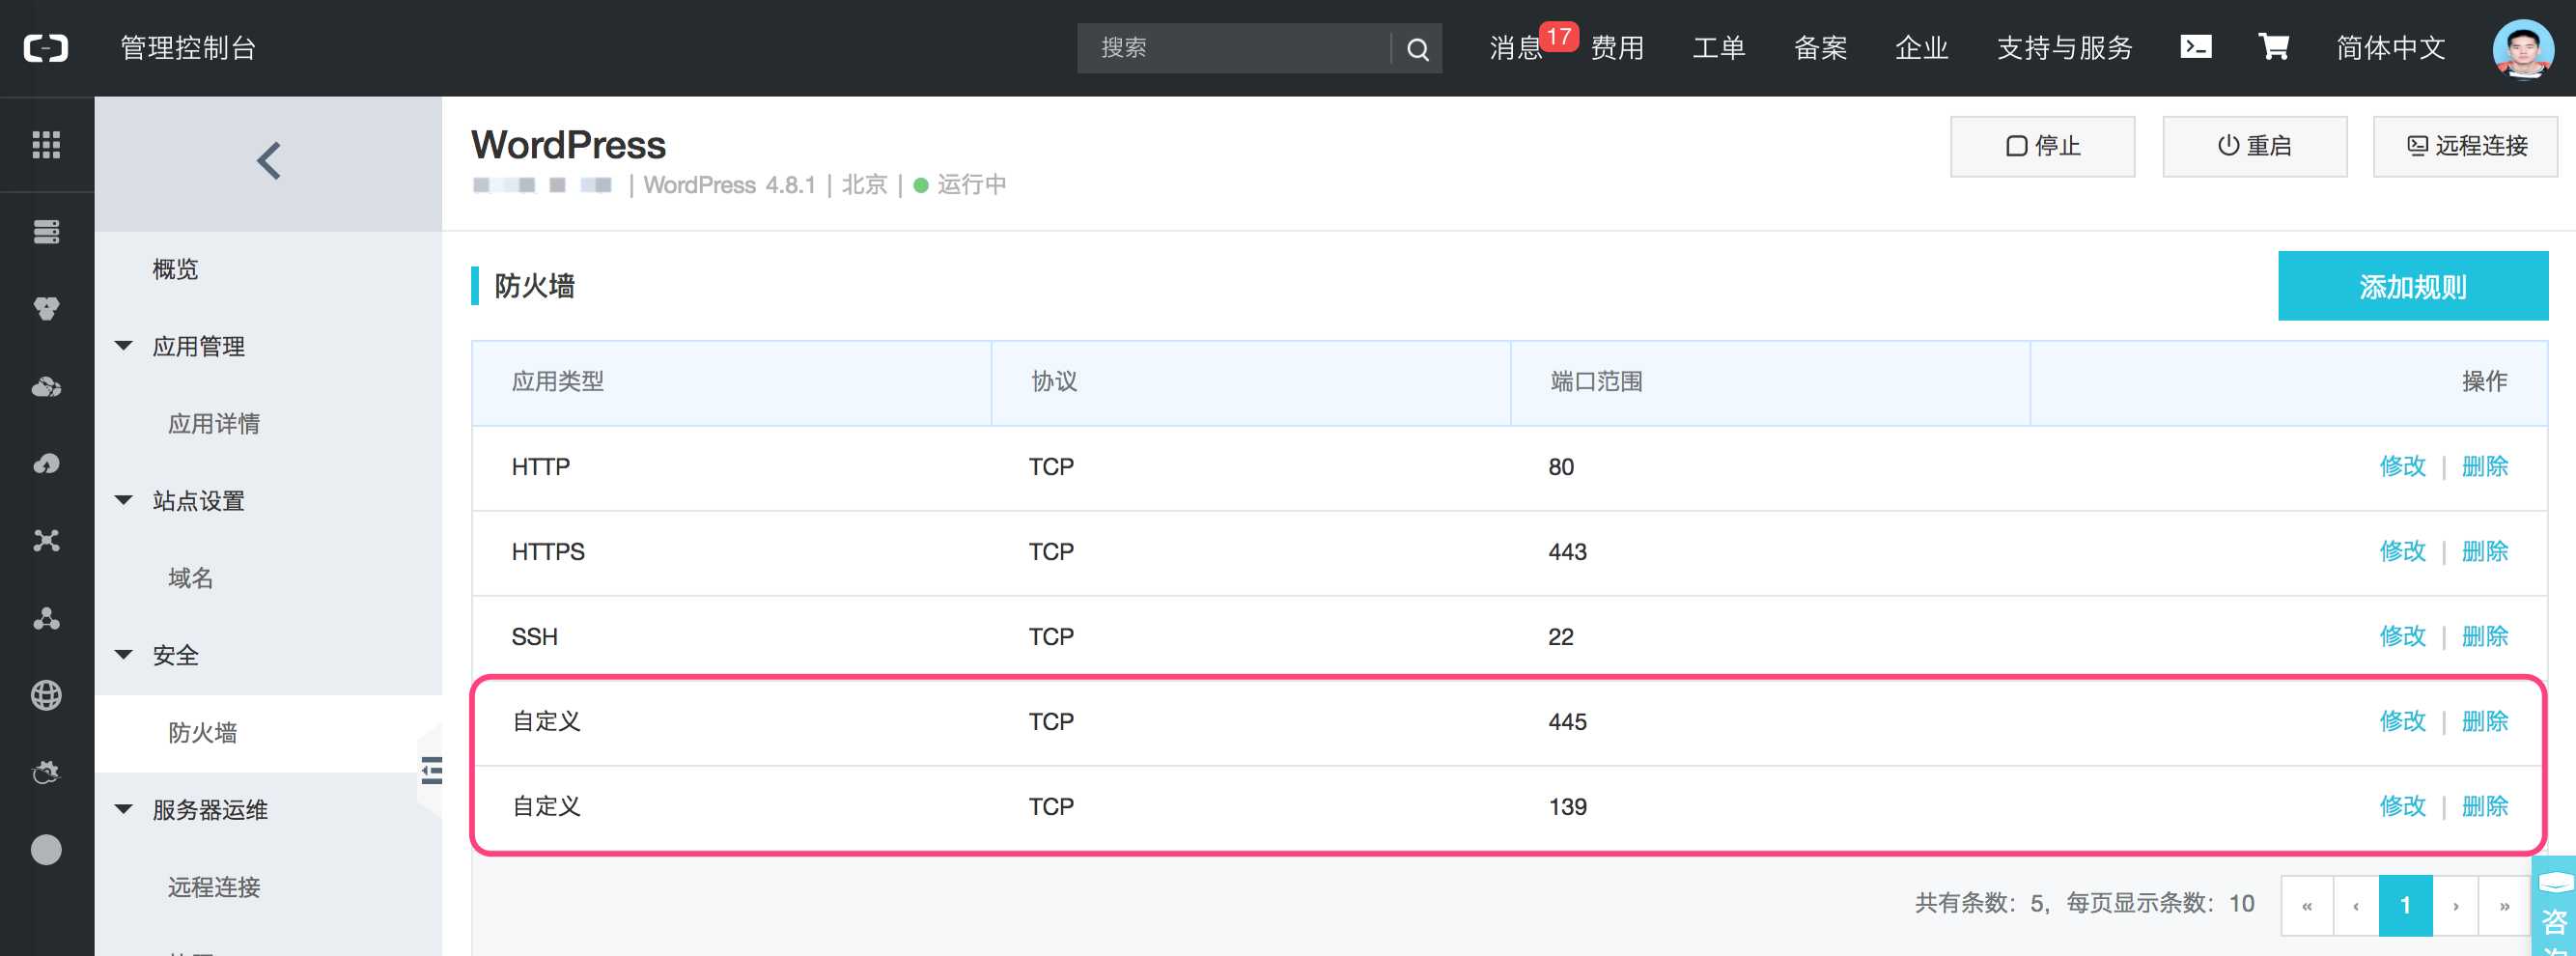Click the multi-cloud icon in sidebar
Screen dimensions: 2576x956
[46, 387]
